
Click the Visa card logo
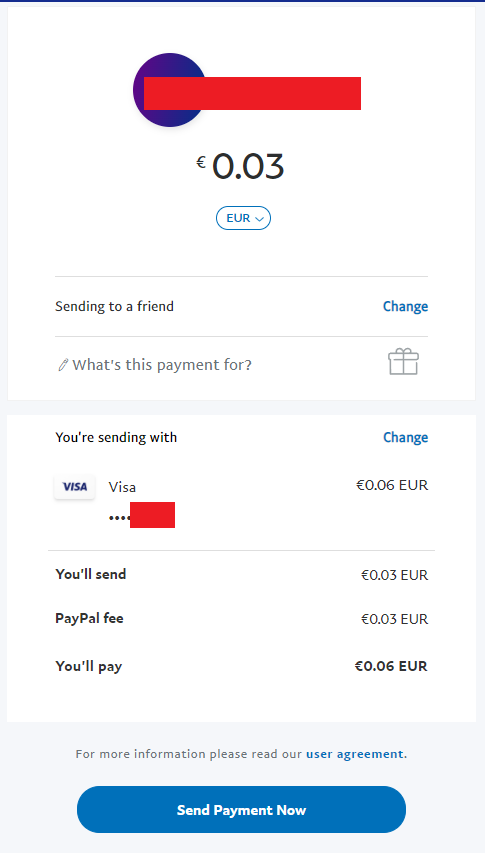point(75,487)
